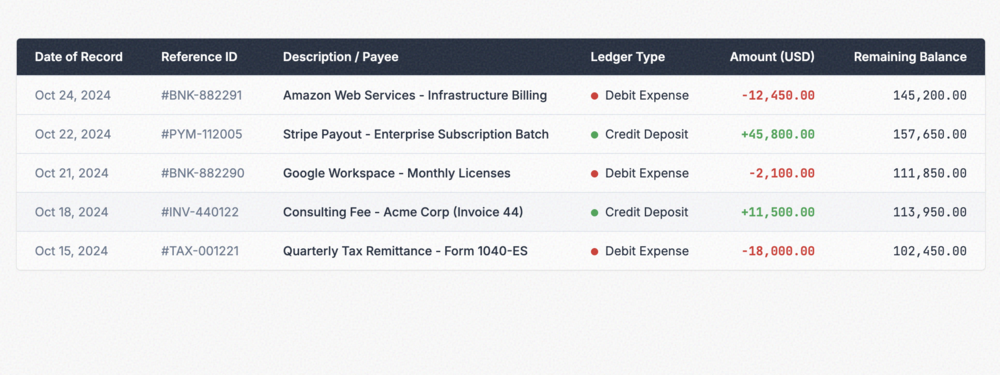This screenshot has width=1000, height=375.
Task: Click the Ledger Type column header
Action: click(628, 57)
